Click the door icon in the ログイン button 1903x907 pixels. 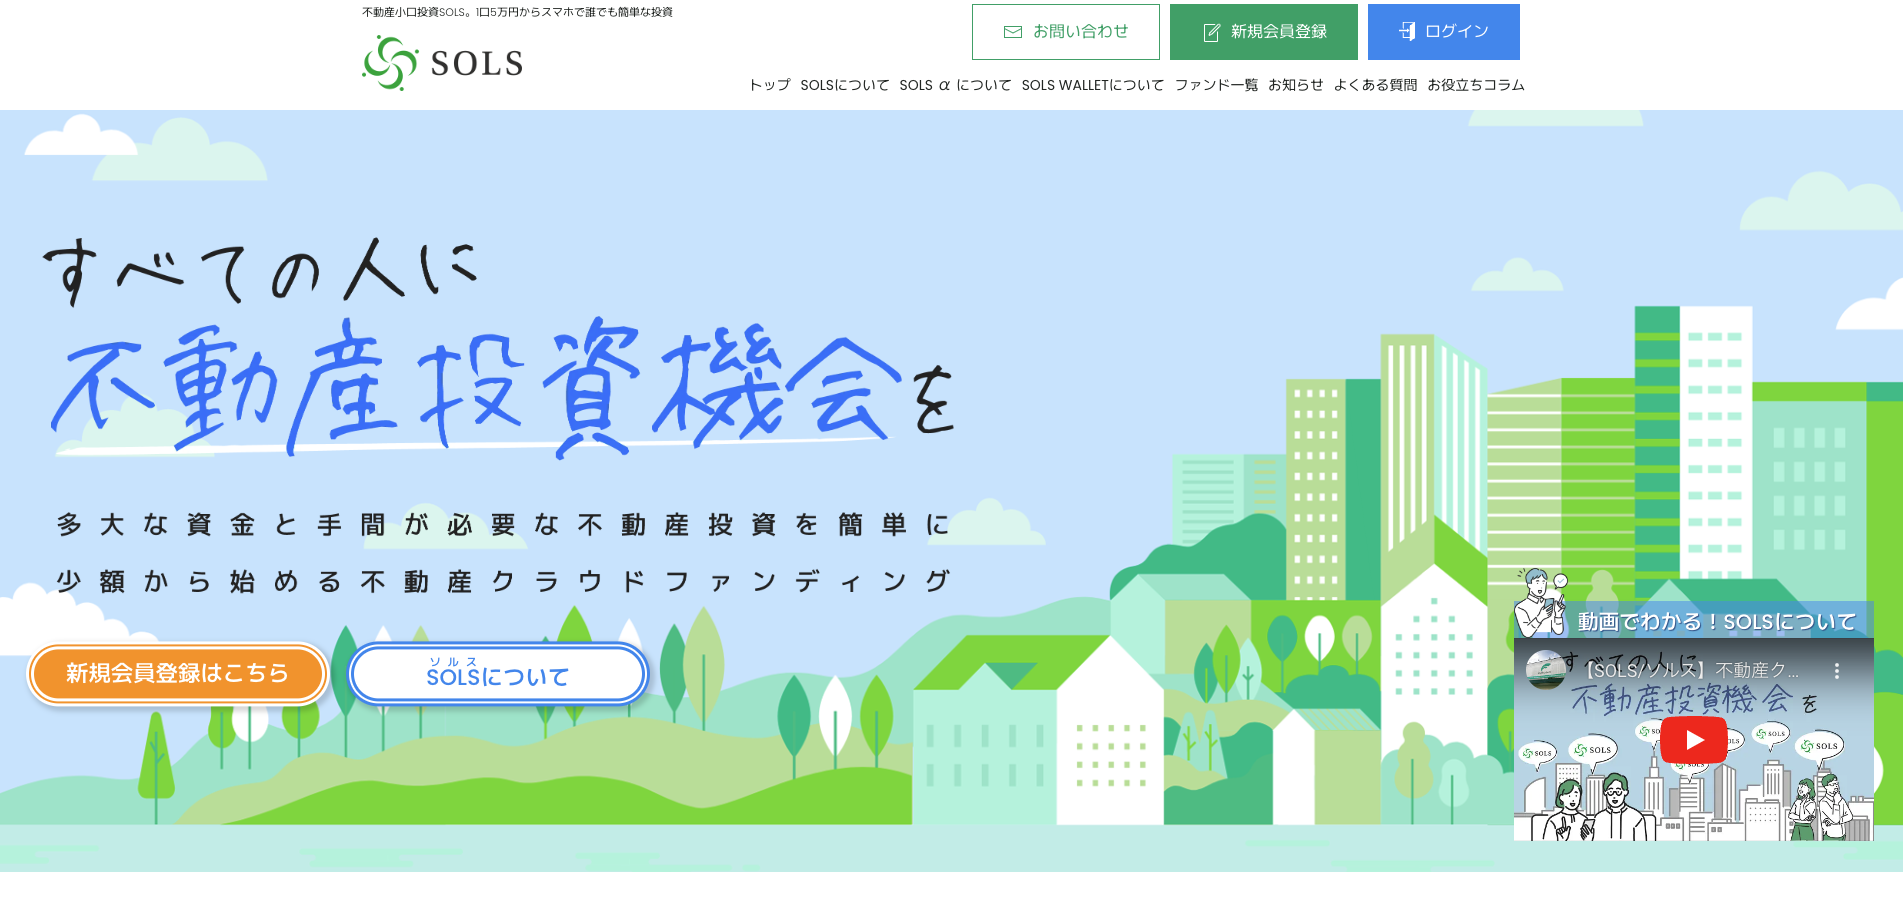[x=1407, y=31]
